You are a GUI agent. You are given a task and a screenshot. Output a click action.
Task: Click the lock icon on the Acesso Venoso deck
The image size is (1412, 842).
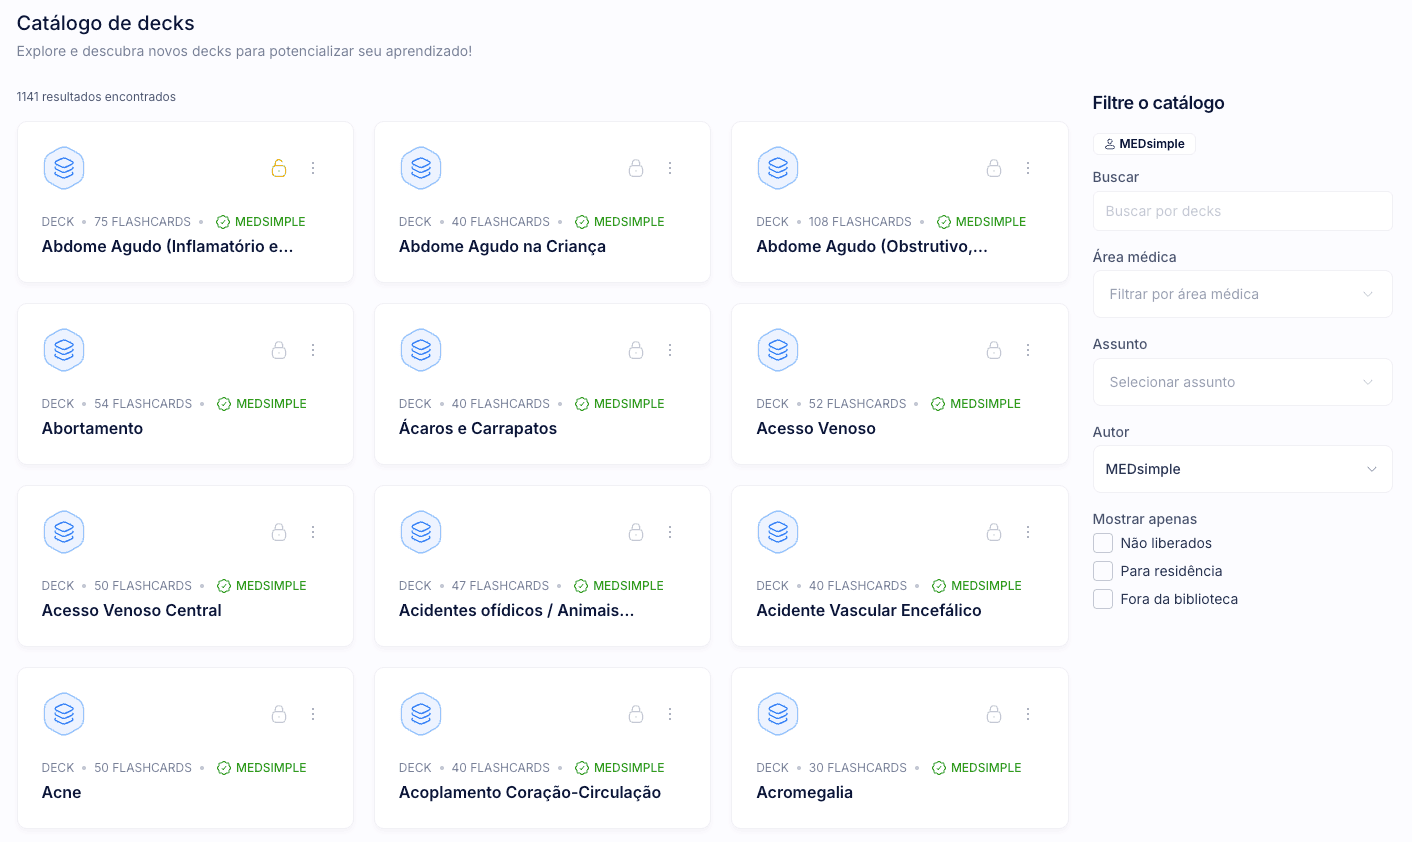click(x=994, y=350)
